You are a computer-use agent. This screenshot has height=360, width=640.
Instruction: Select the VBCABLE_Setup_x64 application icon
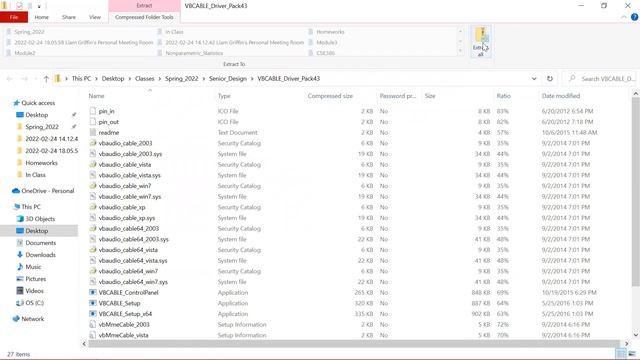click(x=93, y=313)
